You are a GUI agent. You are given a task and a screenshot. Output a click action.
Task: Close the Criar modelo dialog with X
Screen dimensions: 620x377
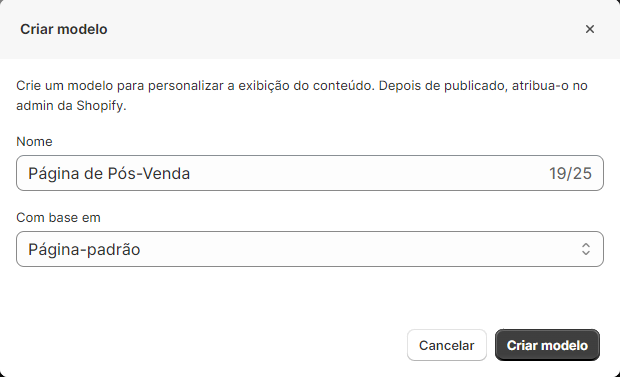click(590, 29)
